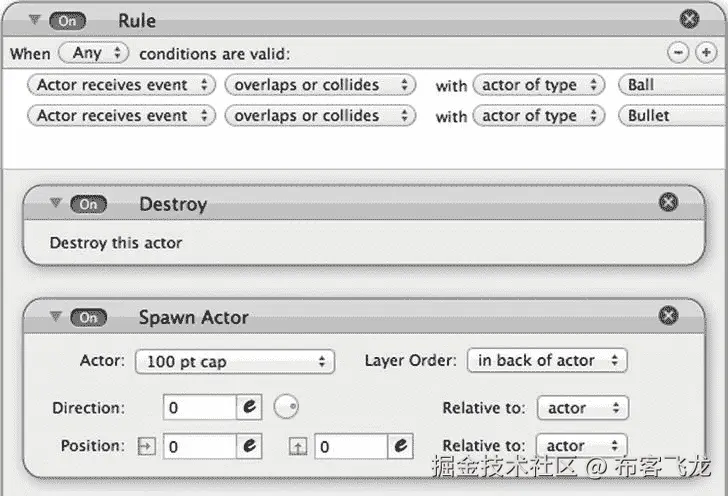Open actor of type dropdown in Ball row
This screenshot has width=728, height=496.
(539, 85)
